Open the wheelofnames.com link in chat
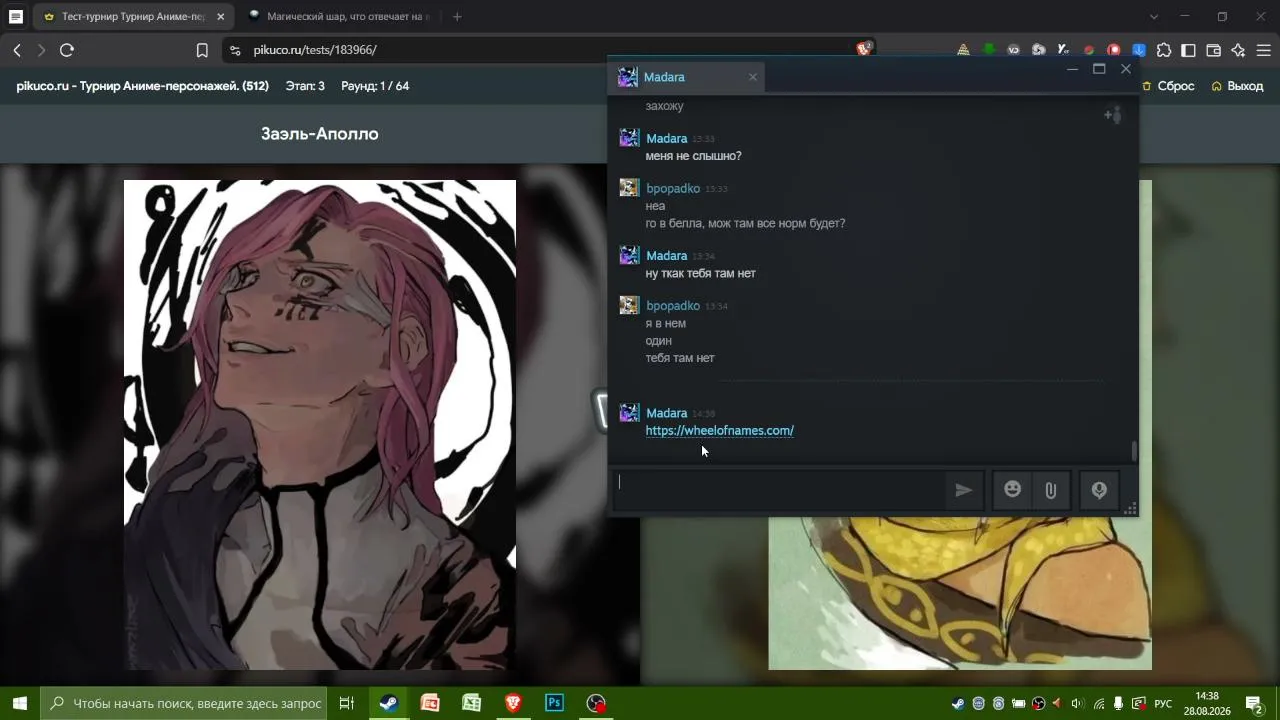The width and height of the screenshot is (1280, 720). 720,431
